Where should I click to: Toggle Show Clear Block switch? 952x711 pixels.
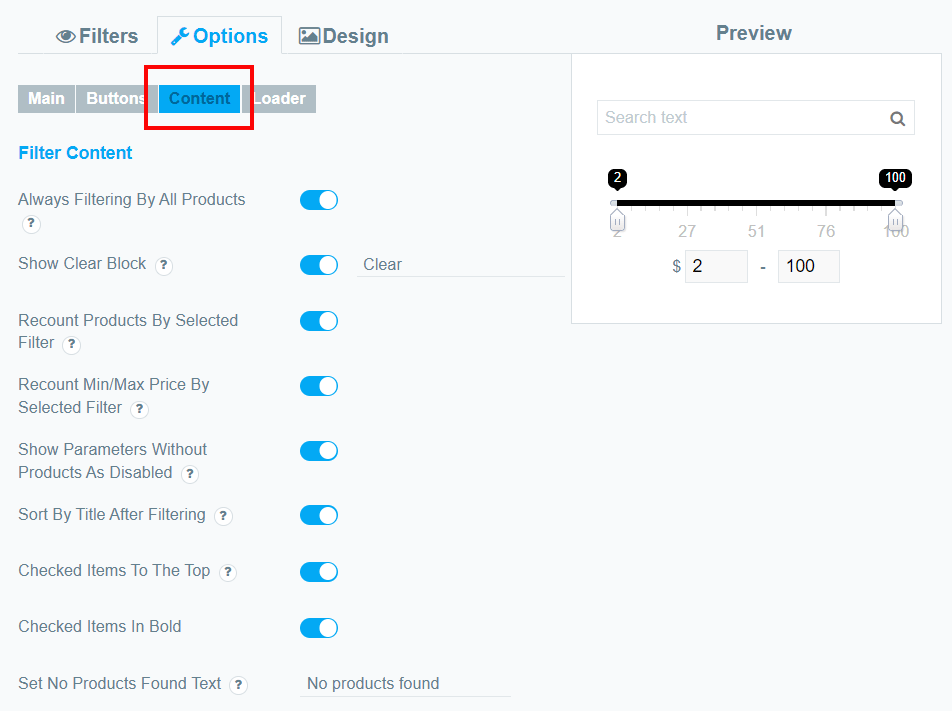pos(319,265)
